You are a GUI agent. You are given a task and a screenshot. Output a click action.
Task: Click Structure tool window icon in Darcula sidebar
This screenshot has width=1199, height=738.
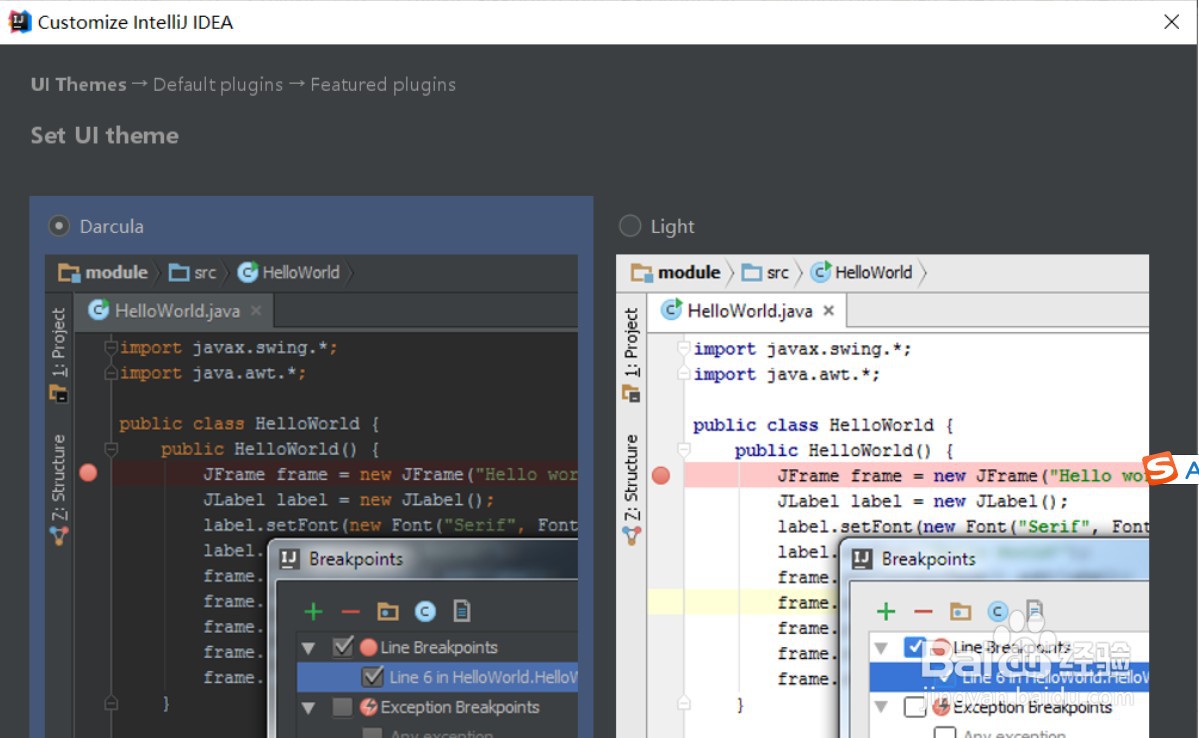coord(59,536)
